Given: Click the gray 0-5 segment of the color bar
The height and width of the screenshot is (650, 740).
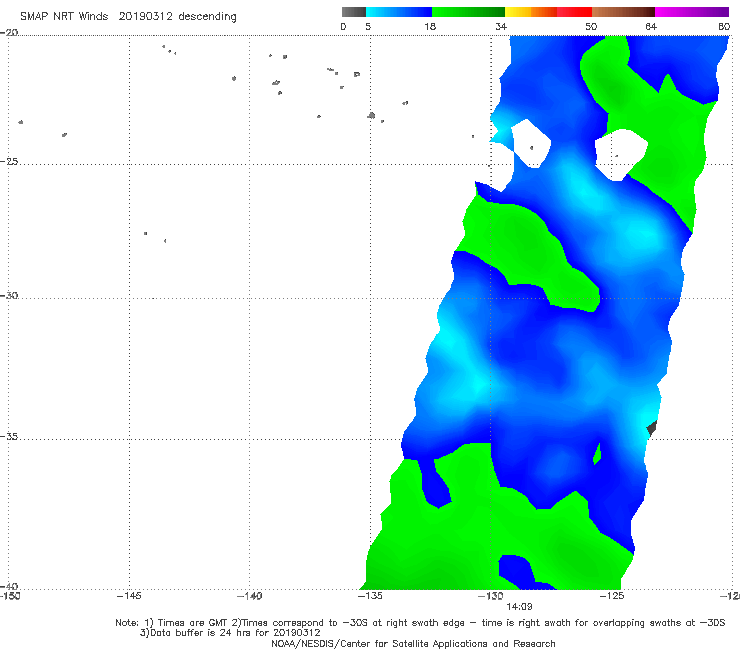Looking at the screenshot, I should (354, 12).
